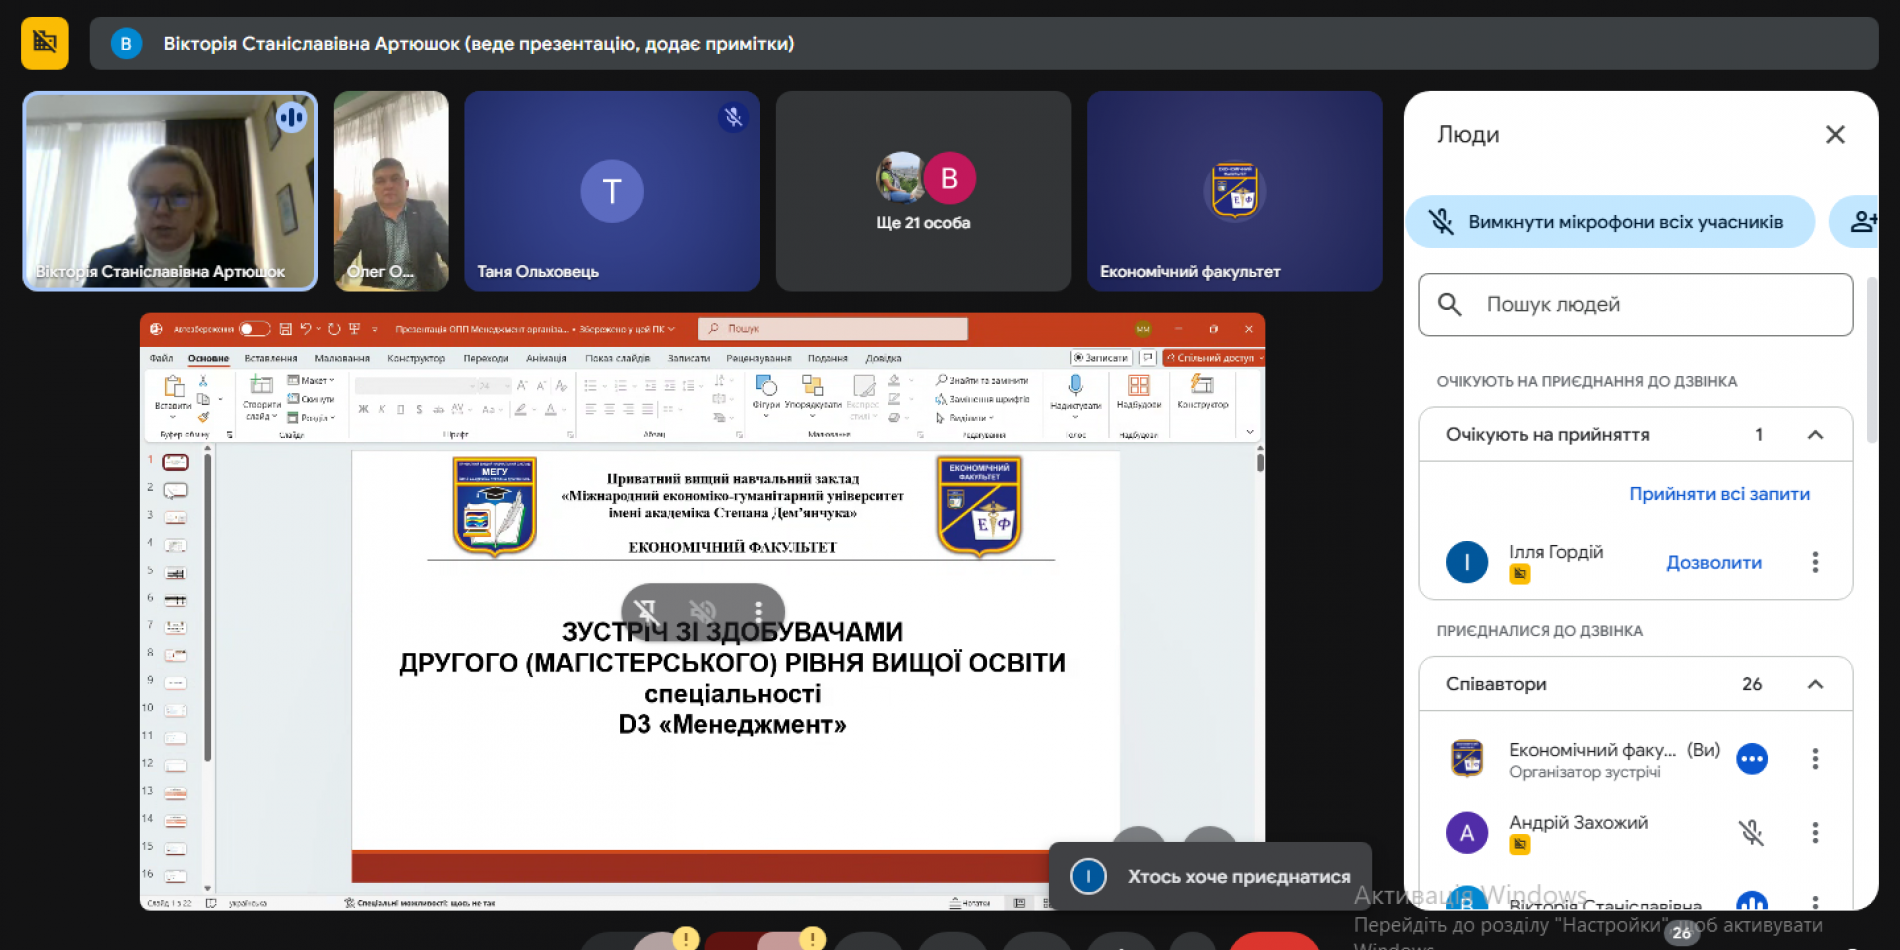Click Прийняти всі запити link
This screenshot has width=1900, height=950.
tap(1720, 493)
